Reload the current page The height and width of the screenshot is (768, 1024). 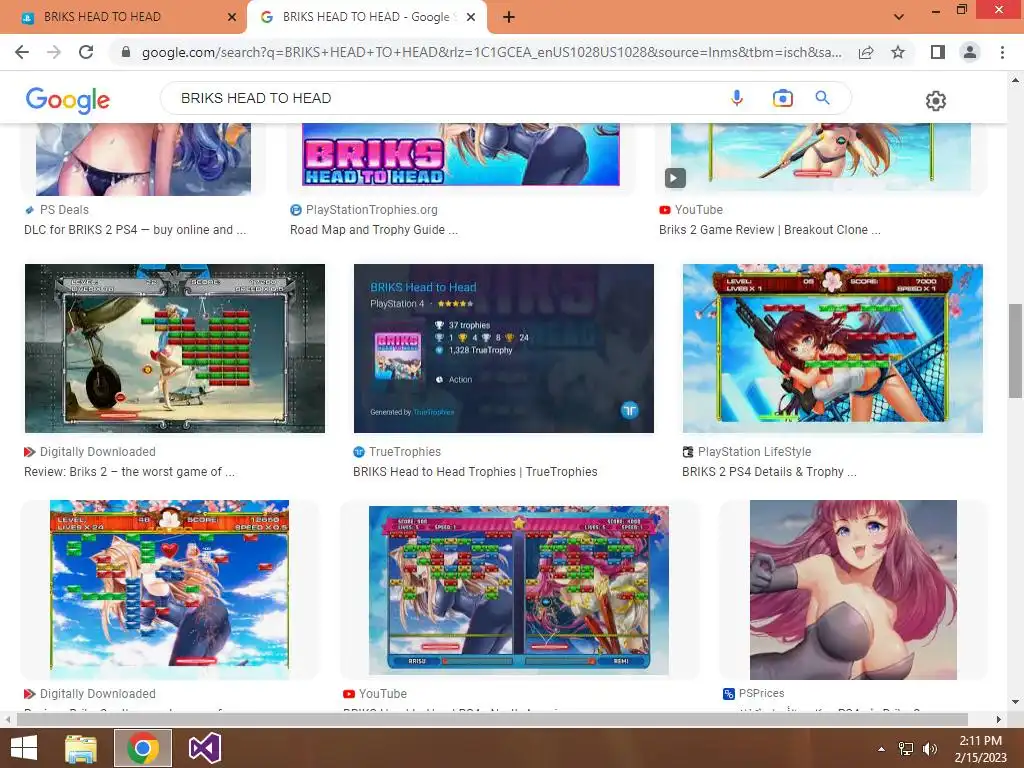[86, 52]
